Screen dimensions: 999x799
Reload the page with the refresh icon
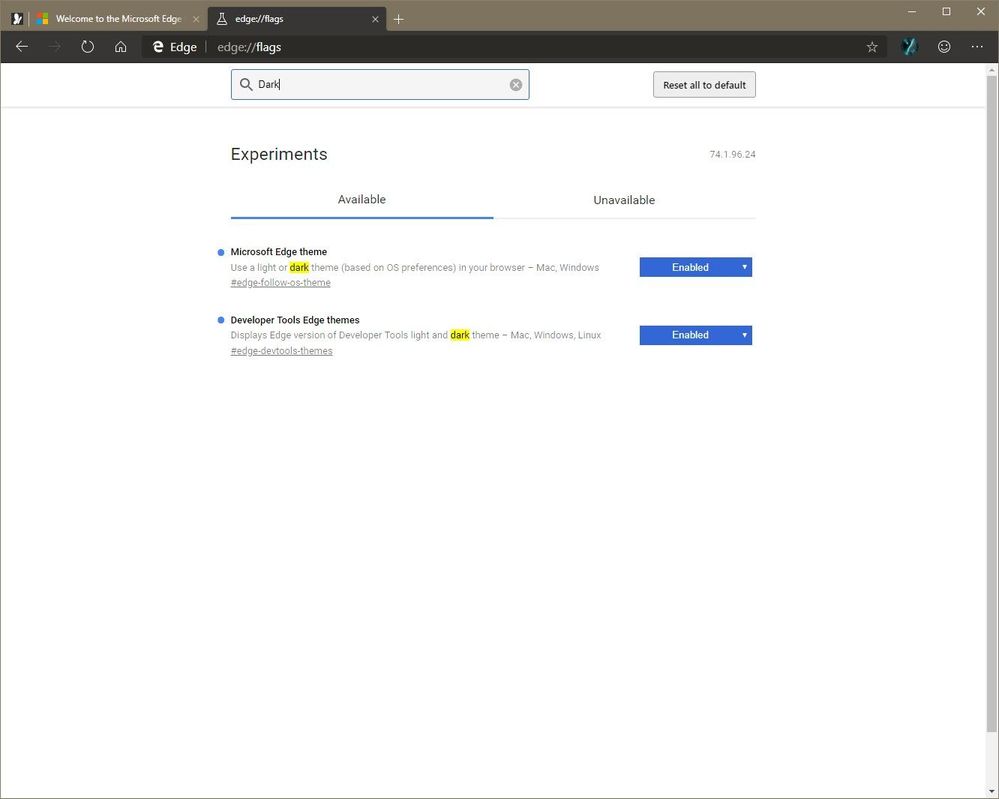click(87, 47)
